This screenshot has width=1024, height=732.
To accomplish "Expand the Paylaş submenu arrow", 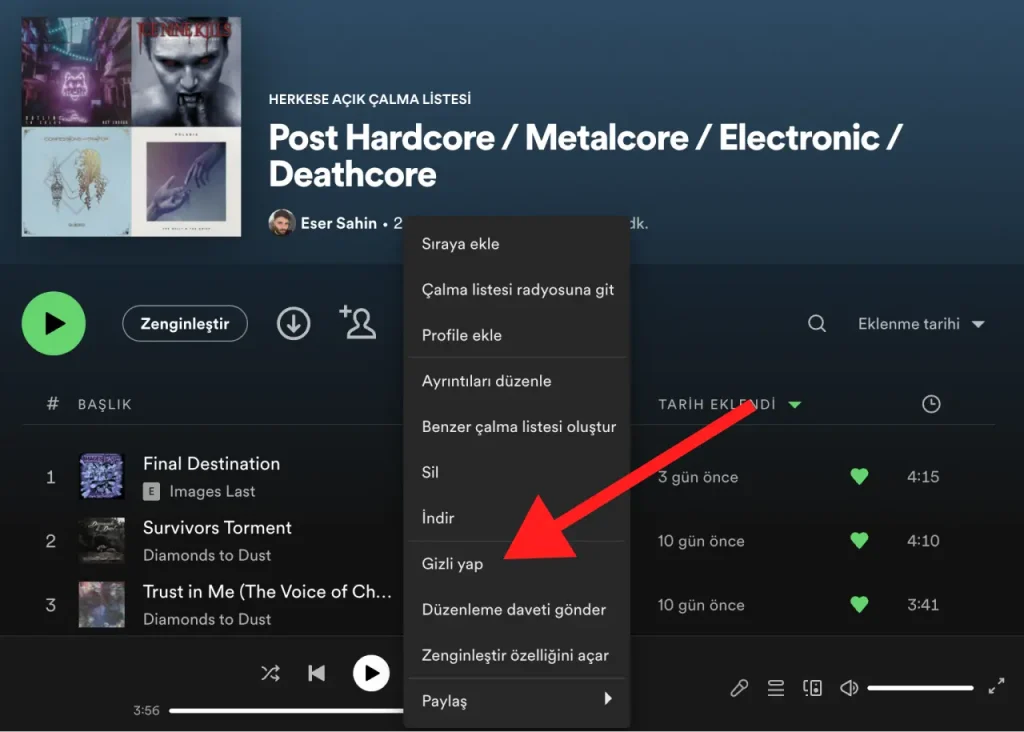I will tap(608, 699).
